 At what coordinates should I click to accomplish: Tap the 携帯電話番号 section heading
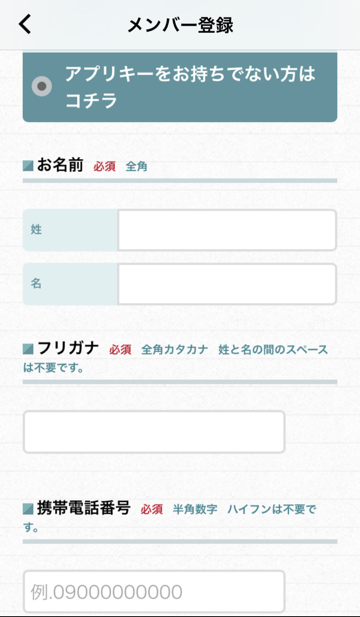[x=83, y=508]
